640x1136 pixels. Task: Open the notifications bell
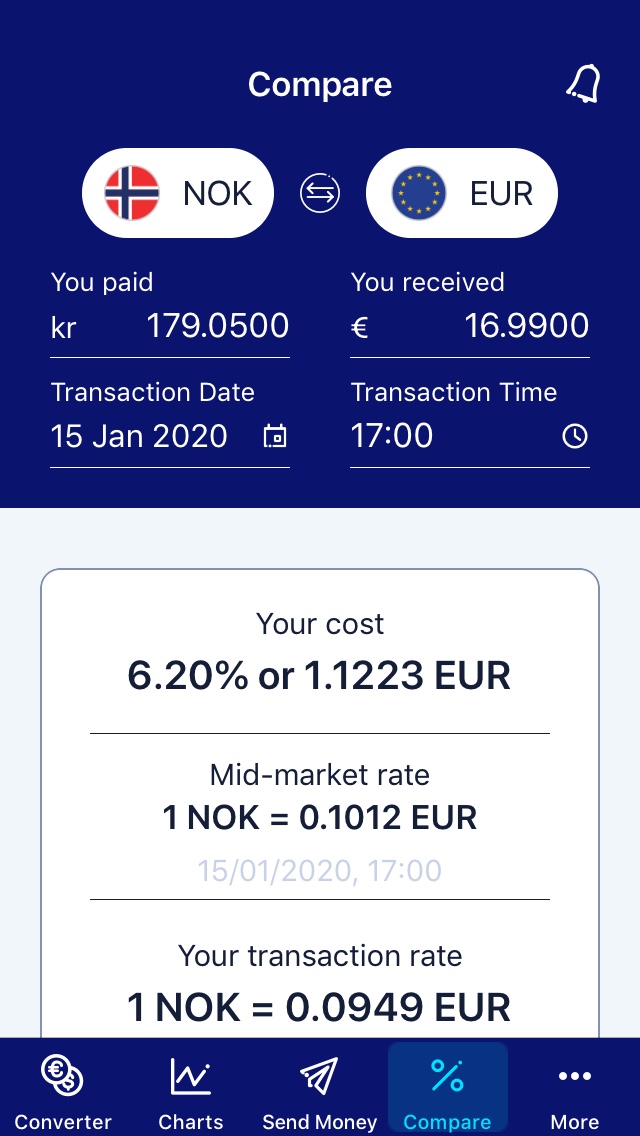coord(584,84)
